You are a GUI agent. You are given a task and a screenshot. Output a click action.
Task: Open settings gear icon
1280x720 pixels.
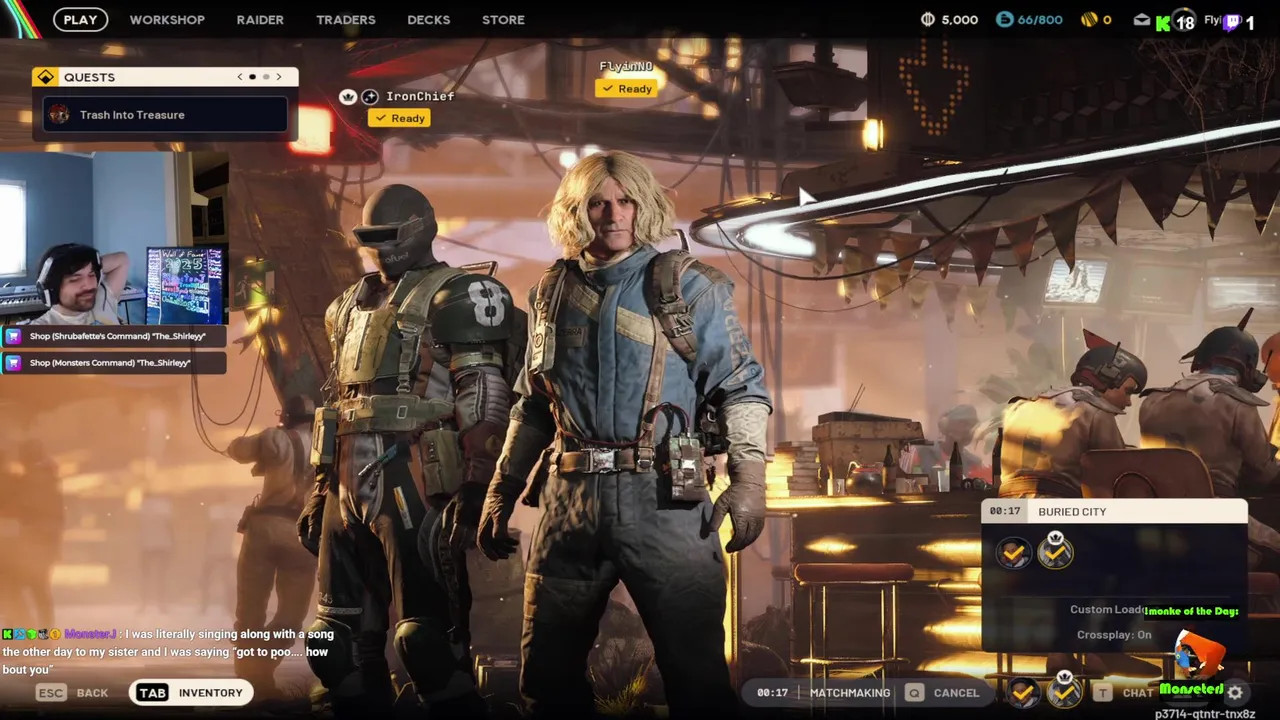coord(1236,692)
